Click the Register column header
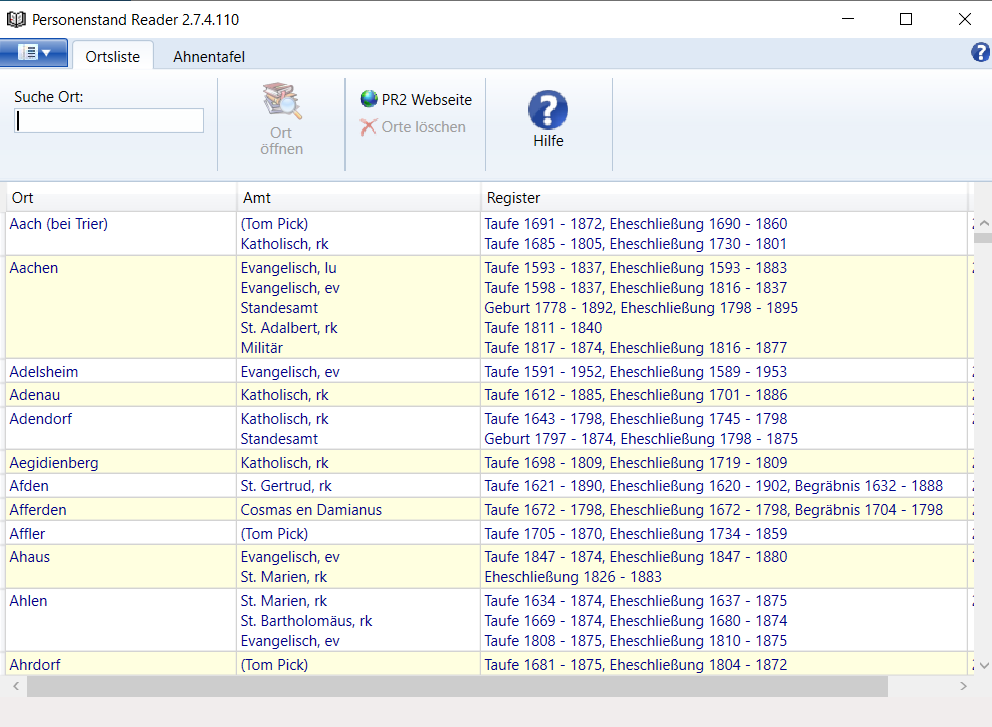Viewport: 992px width, 727px height. (723, 198)
